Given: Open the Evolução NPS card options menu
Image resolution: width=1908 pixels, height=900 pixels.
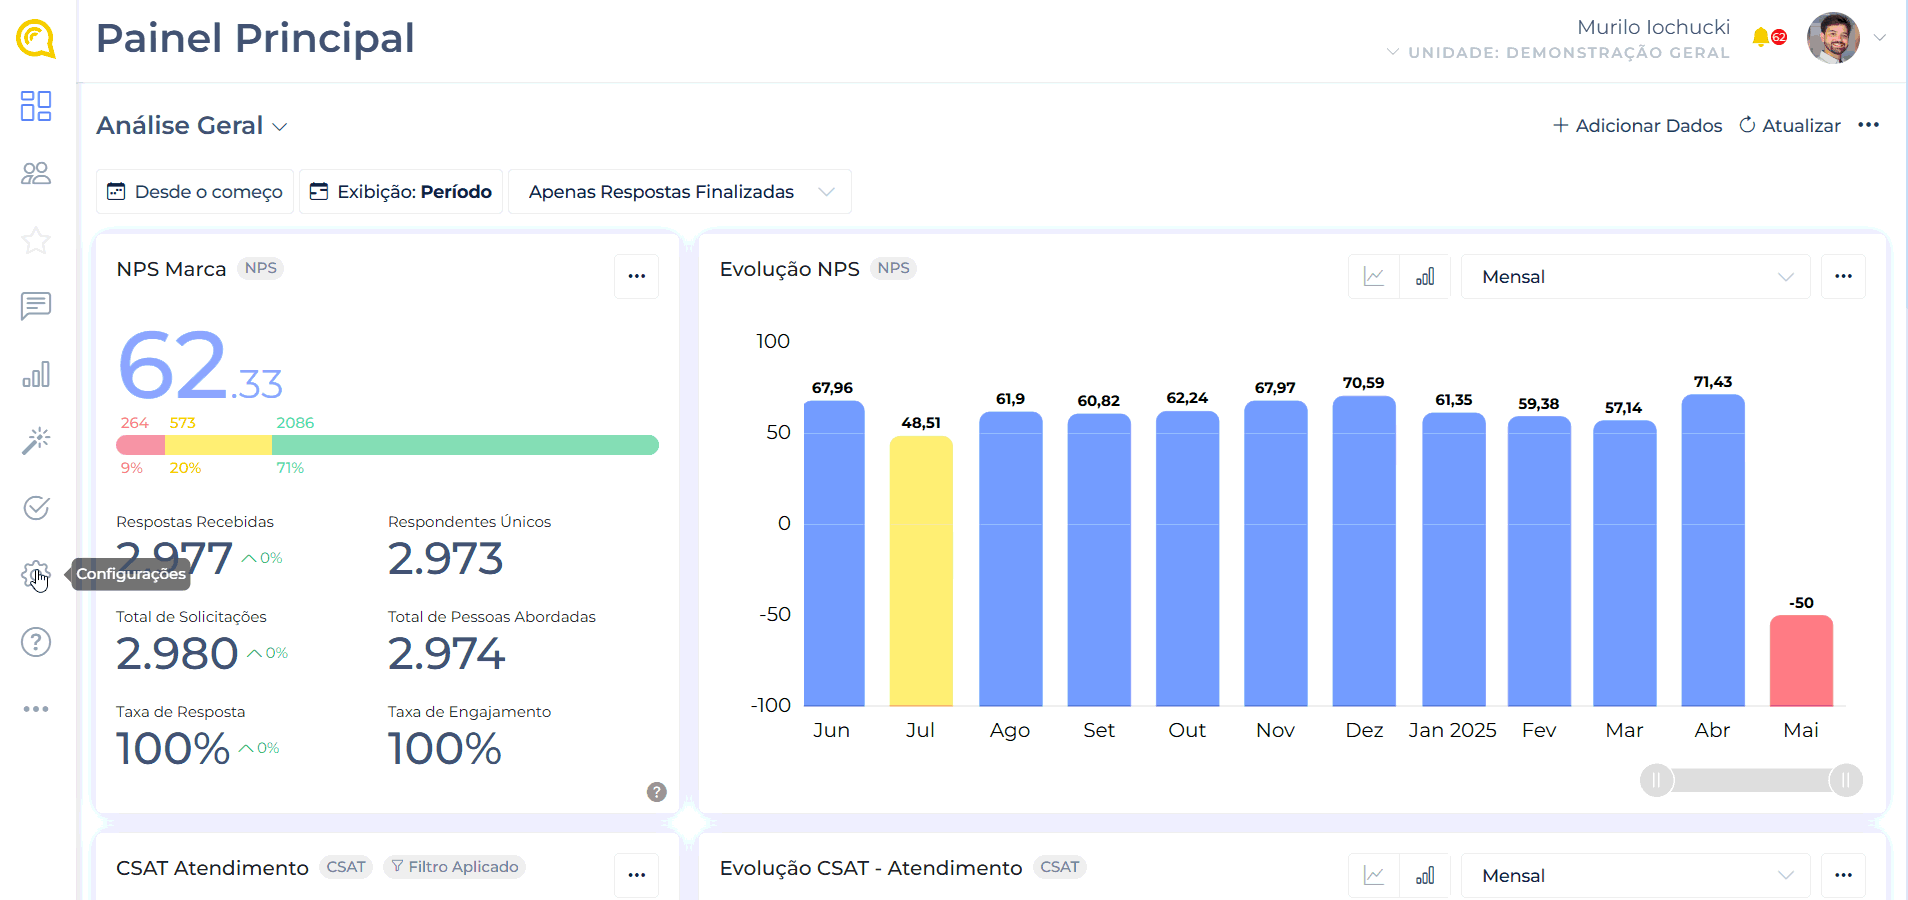Looking at the screenshot, I should pyautogui.click(x=1843, y=277).
